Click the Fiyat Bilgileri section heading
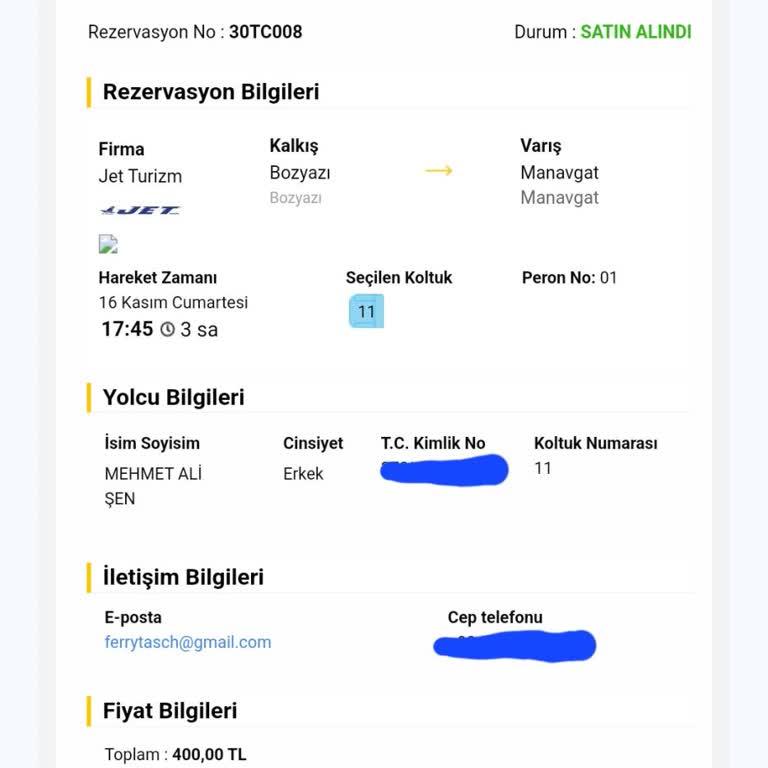The image size is (768, 768). 170,711
